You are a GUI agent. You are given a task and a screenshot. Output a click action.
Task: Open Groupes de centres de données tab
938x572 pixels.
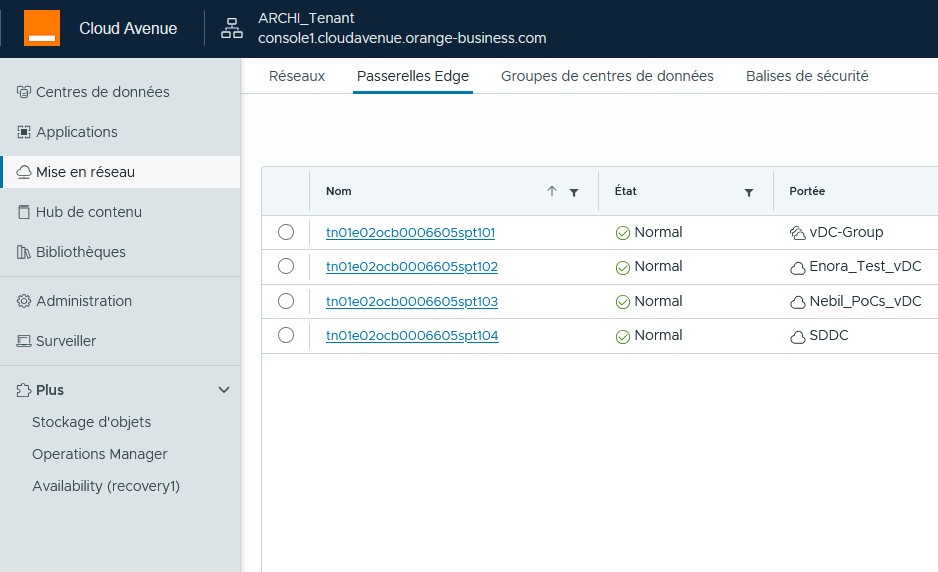point(607,76)
